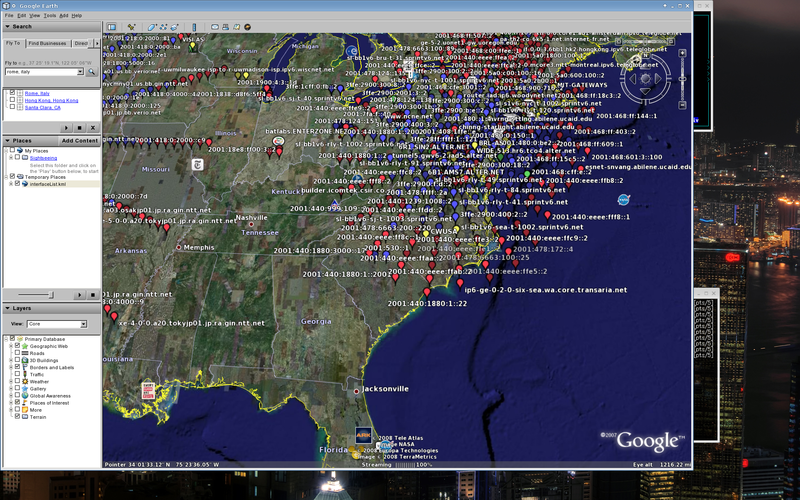Click the zoom-out minus button on map

pyautogui.click(x=682, y=105)
